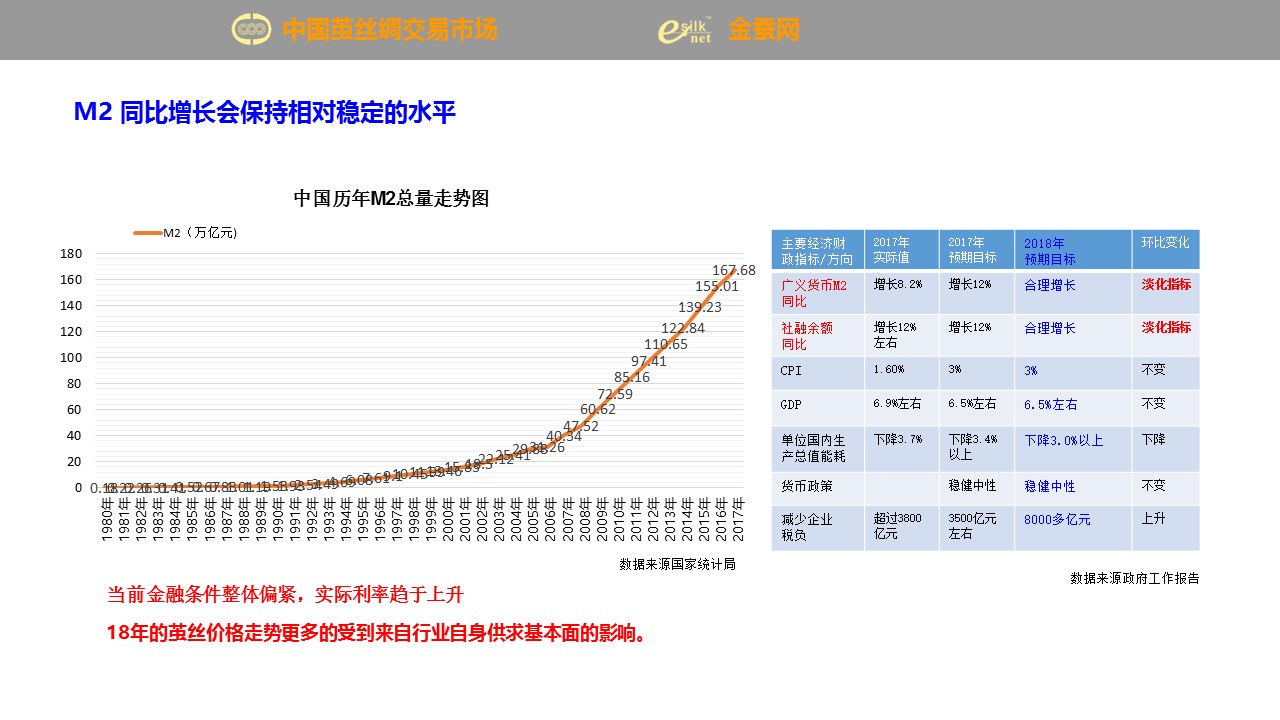Screen dimensions: 1280x720
Task: Select the CPI row label cell
Action: pyautogui.click(x=817, y=371)
